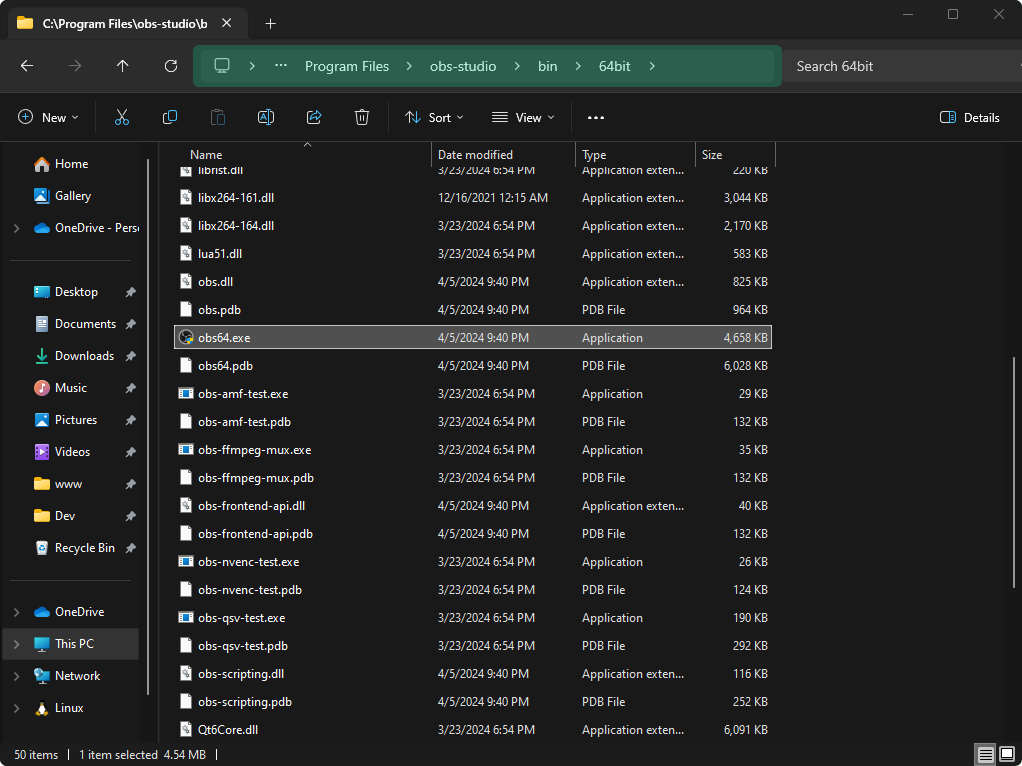Cut the selected obs64.exe file
The height and width of the screenshot is (766, 1022).
click(x=122, y=117)
